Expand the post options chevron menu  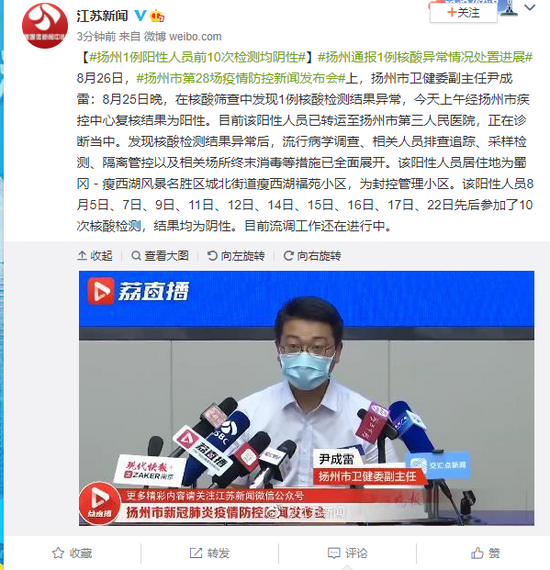(x=530, y=7)
